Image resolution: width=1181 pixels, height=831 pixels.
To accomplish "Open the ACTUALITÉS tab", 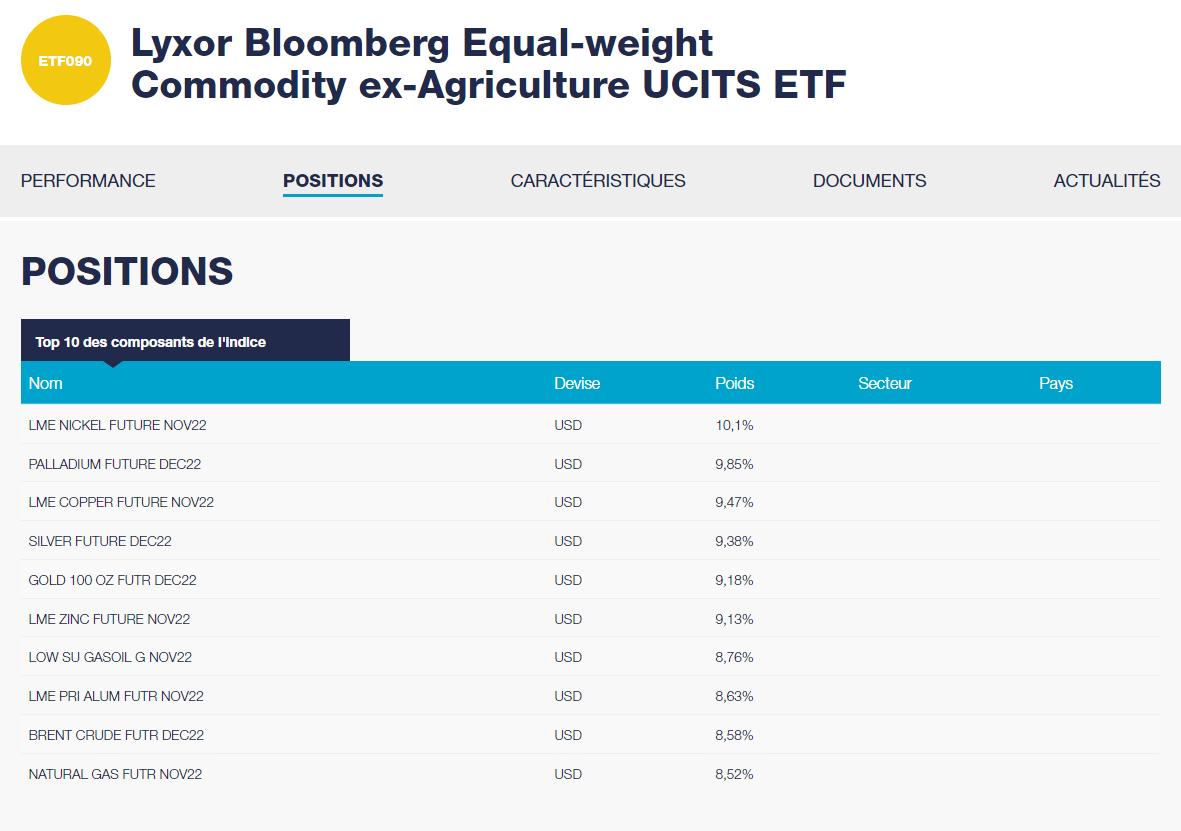I will [1106, 181].
